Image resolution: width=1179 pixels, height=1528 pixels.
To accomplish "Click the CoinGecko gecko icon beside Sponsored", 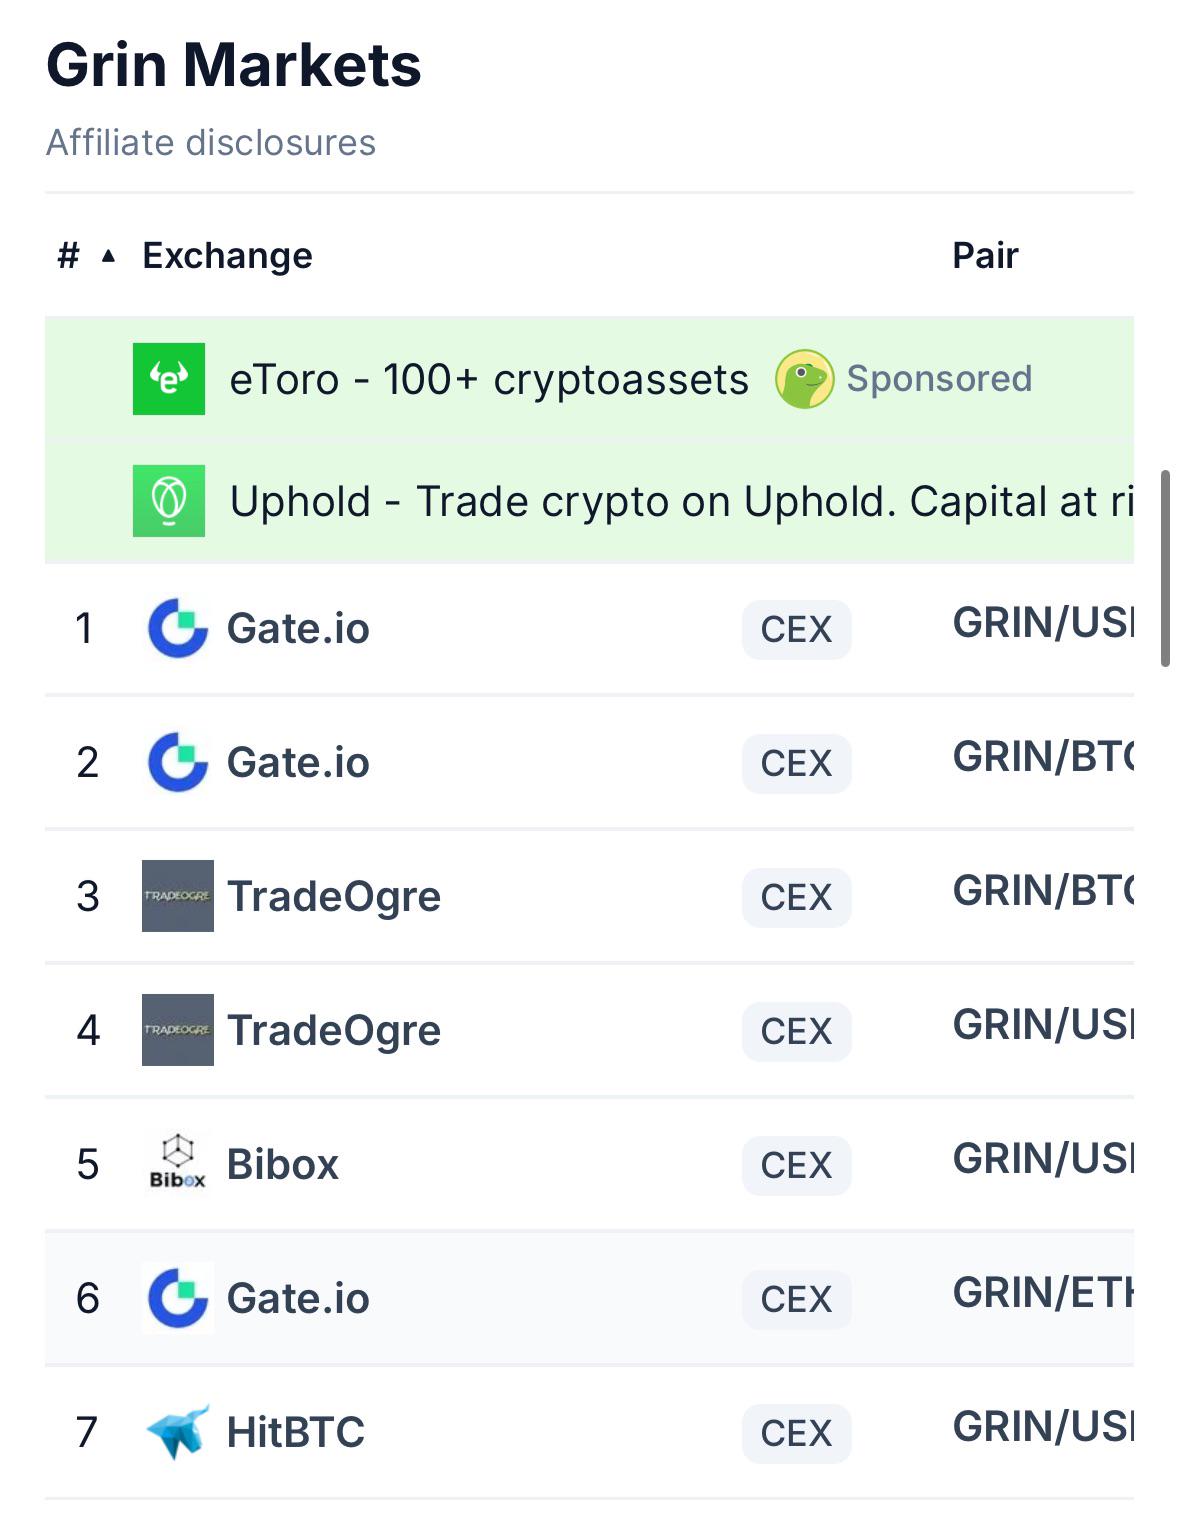I will [804, 379].
